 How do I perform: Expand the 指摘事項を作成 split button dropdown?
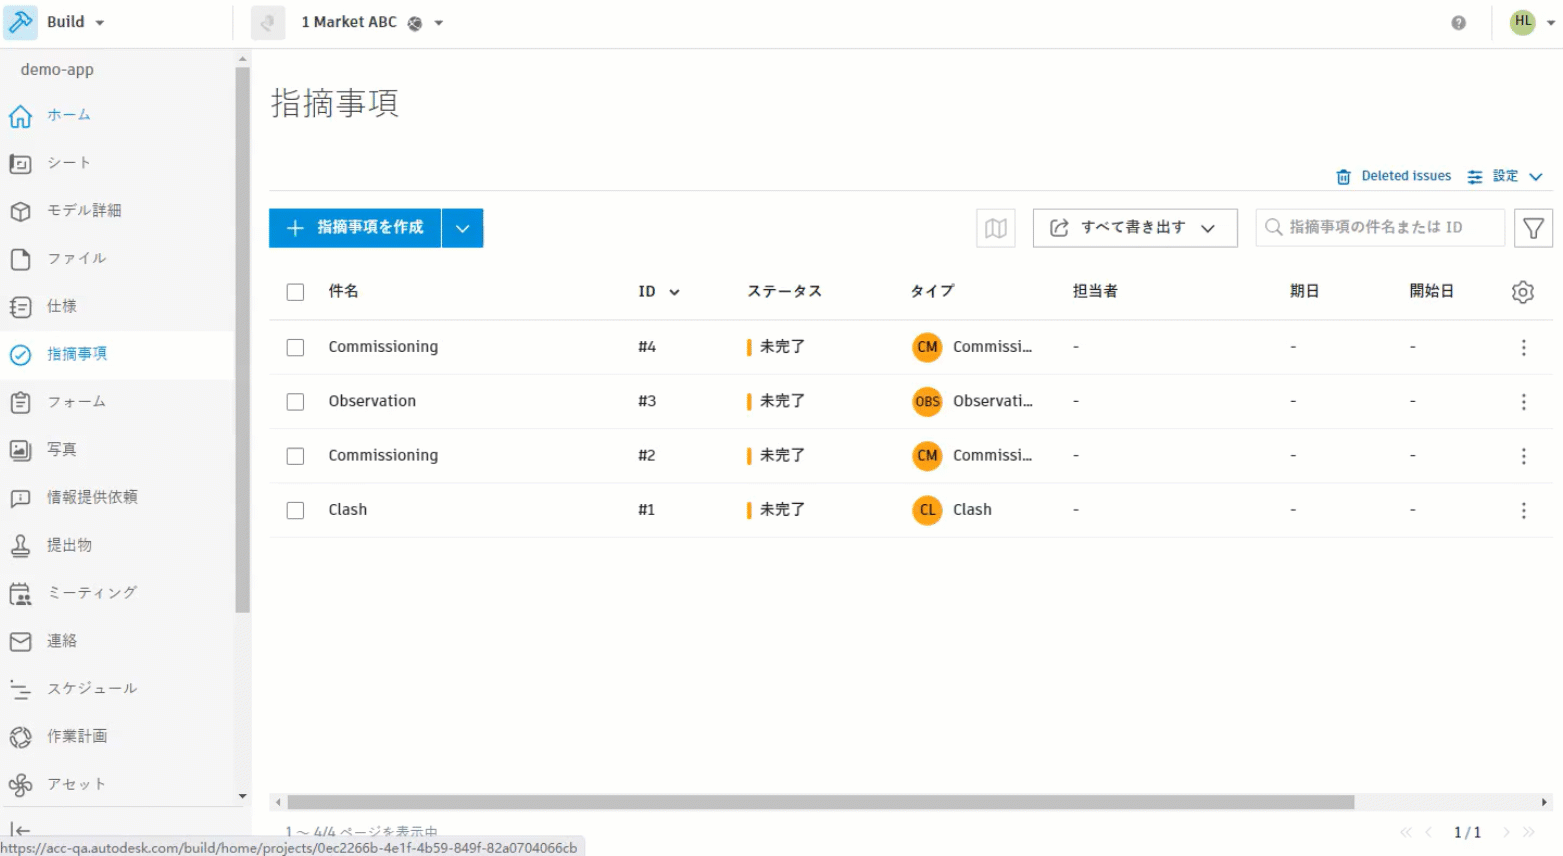pos(462,227)
